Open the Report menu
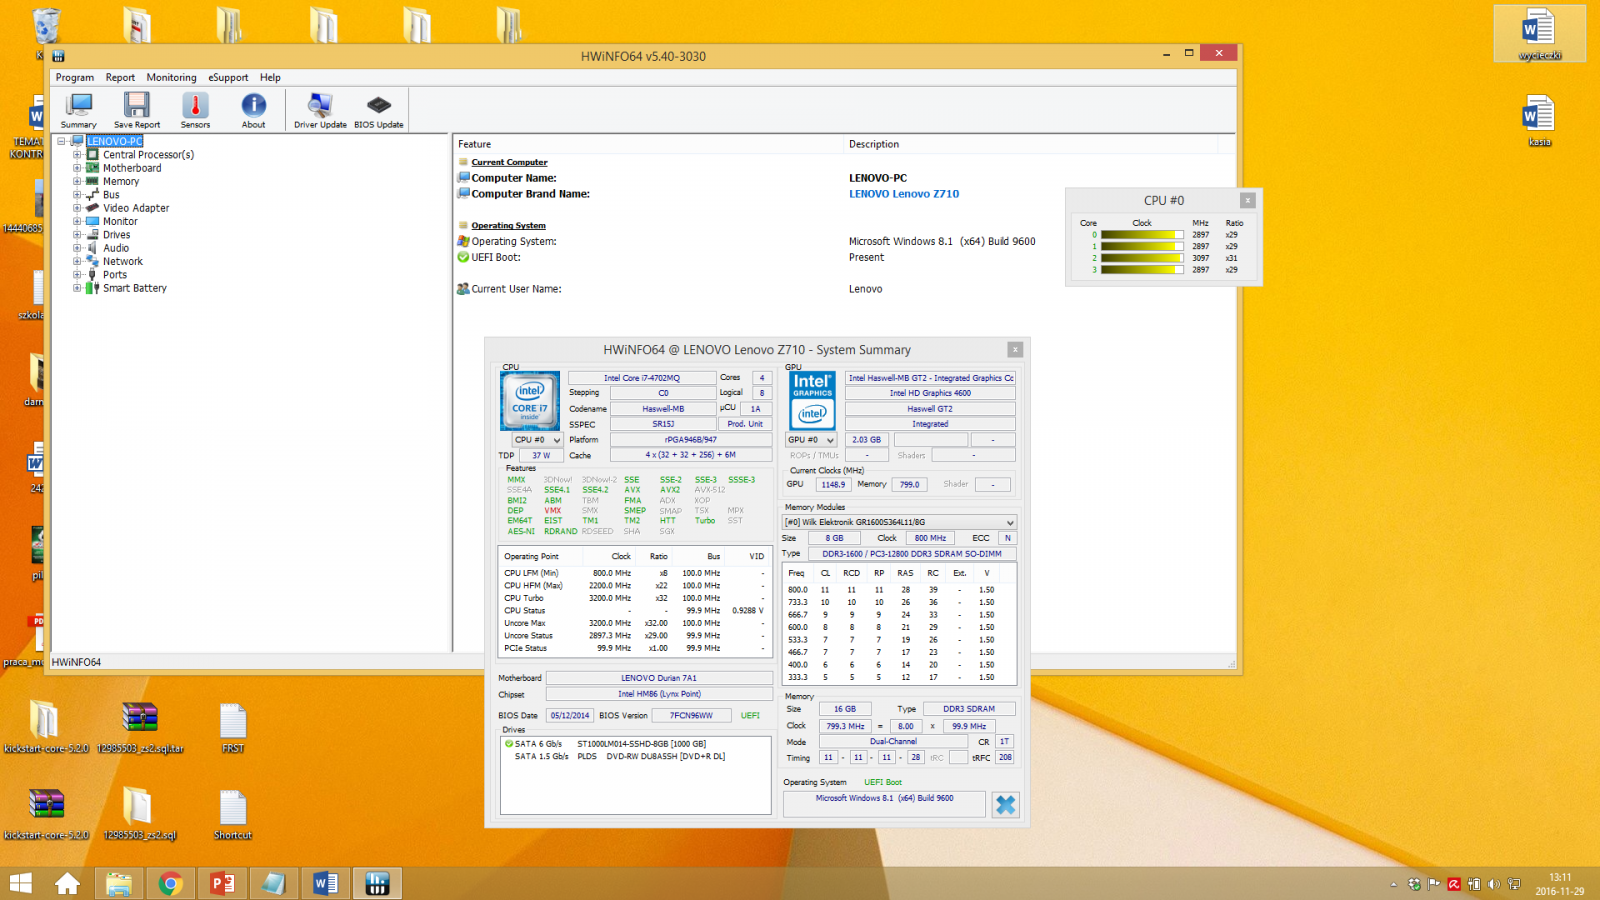This screenshot has height=900, width=1600. click(x=120, y=77)
